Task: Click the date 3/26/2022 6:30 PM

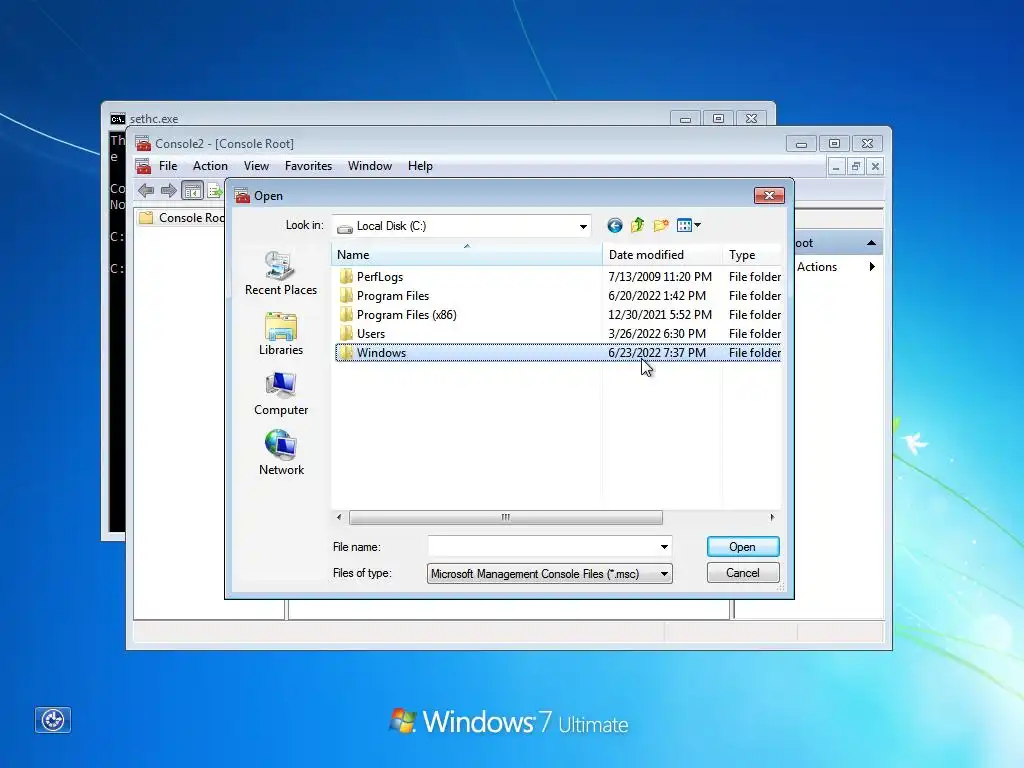Action: 657,334
